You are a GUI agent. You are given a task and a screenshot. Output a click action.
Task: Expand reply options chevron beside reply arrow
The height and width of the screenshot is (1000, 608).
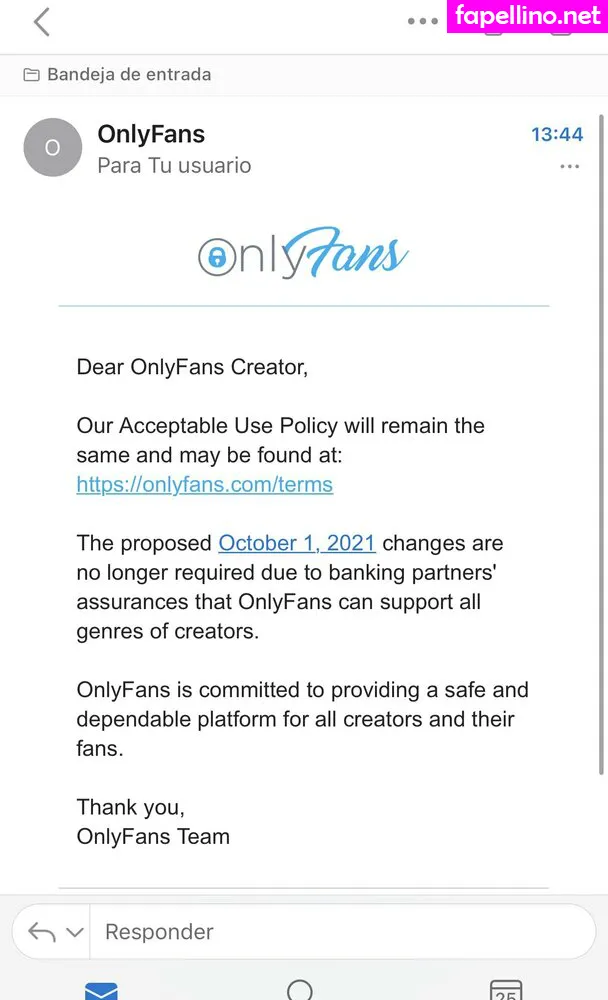point(74,932)
